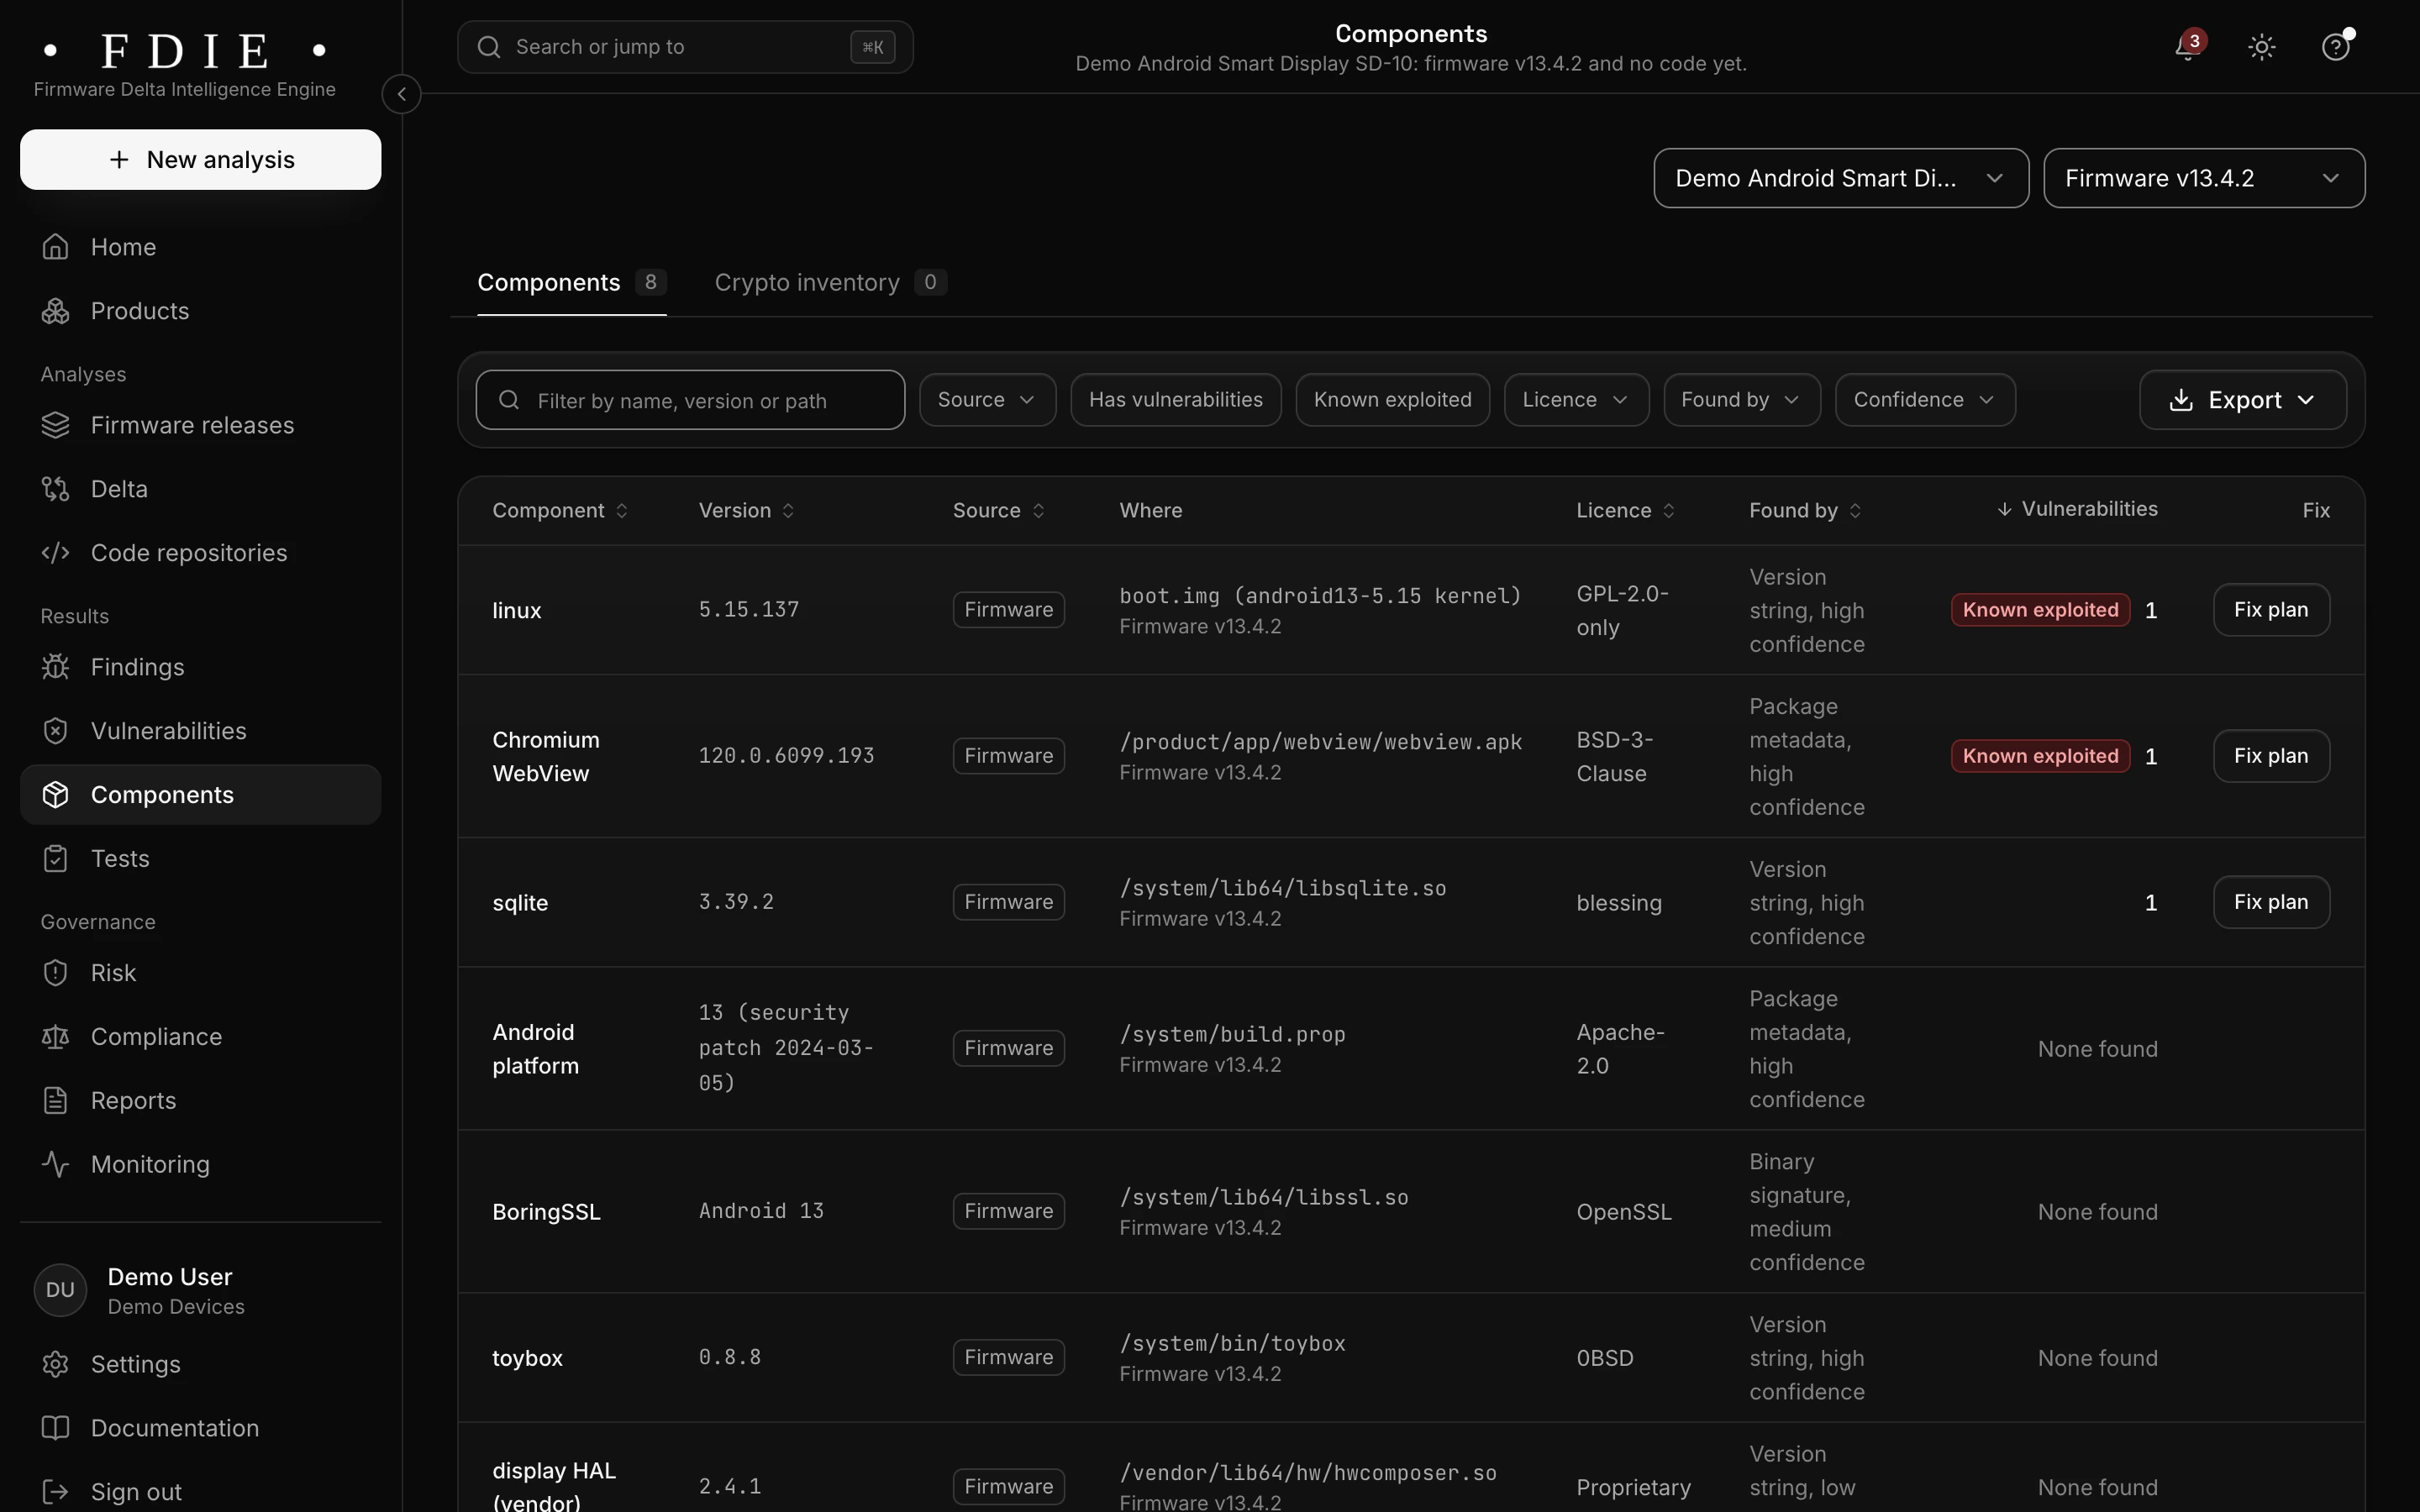The height and width of the screenshot is (1512, 2420).
Task: Open the Export dropdown
Action: (2242, 400)
